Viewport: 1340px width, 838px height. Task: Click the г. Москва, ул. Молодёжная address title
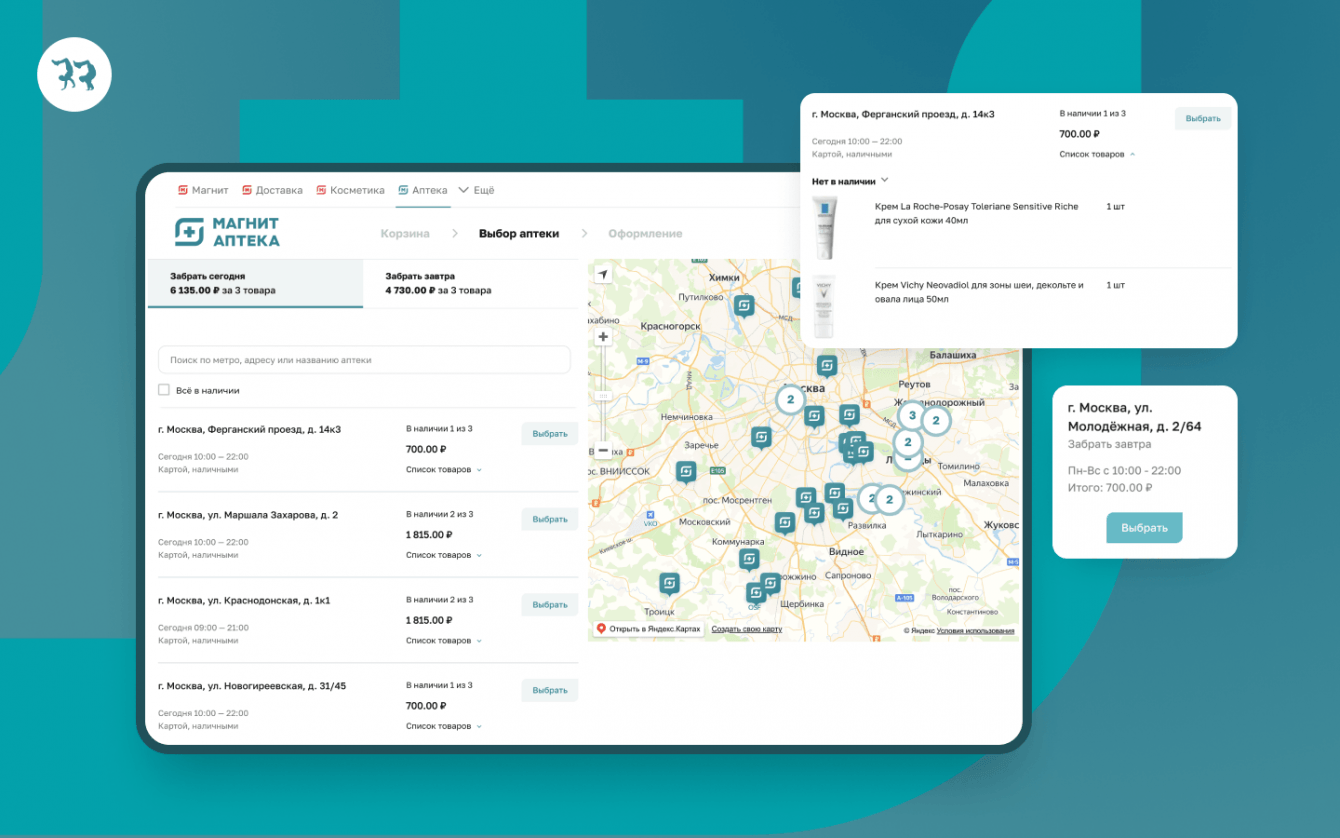(1134, 417)
